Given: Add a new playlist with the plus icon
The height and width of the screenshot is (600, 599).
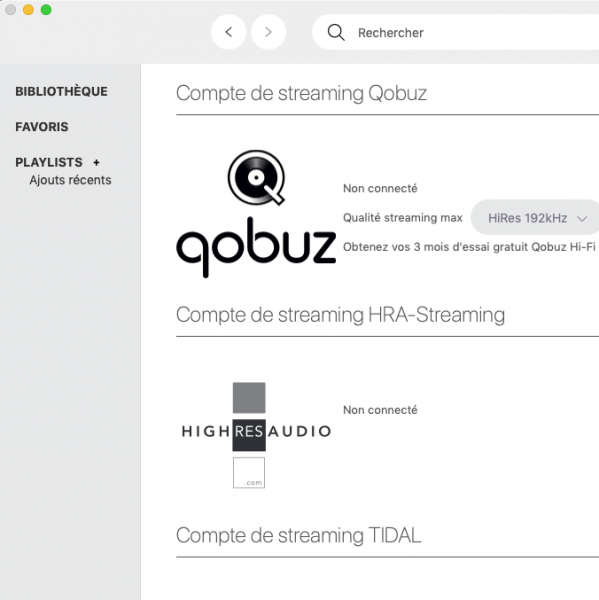Looking at the screenshot, I should (96, 163).
